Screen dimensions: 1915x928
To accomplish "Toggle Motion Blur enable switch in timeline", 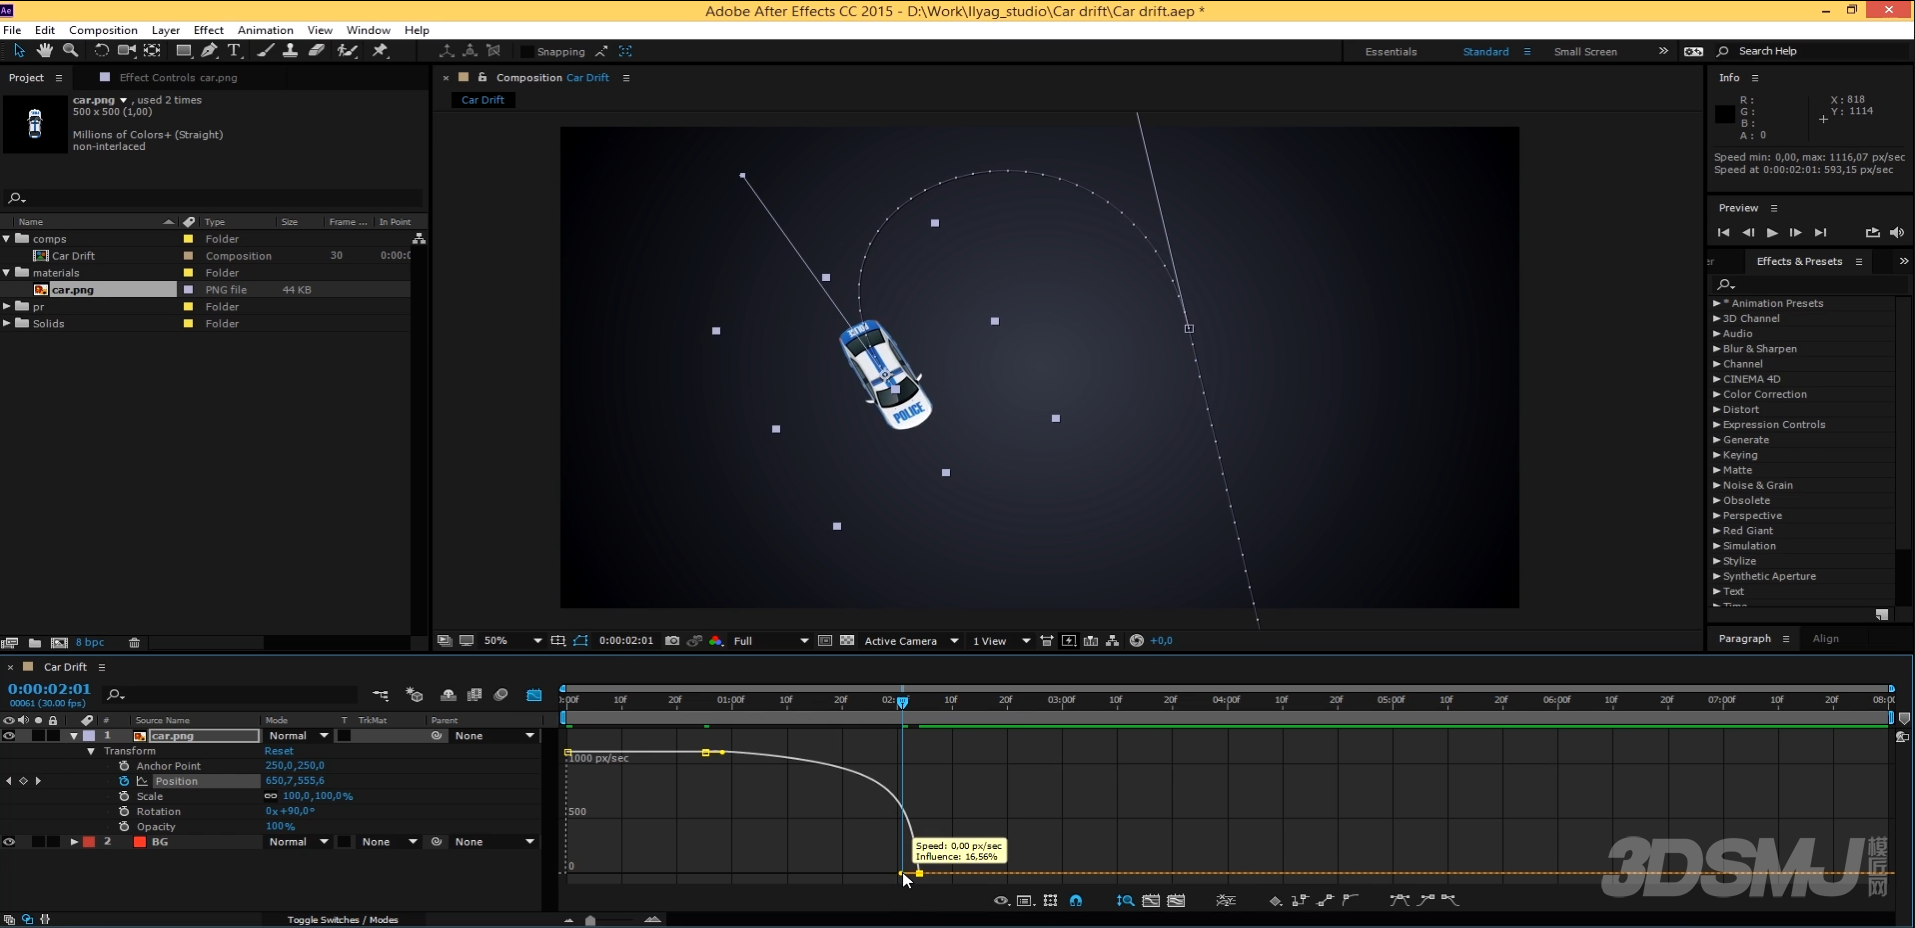I will click(x=501, y=695).
